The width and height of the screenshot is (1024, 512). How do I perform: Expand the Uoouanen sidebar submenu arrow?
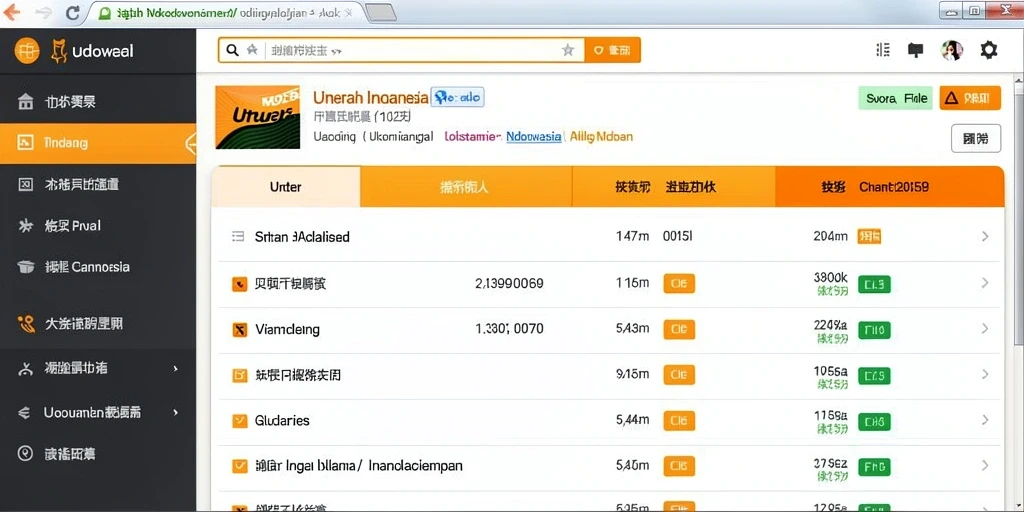click(175, 413)
